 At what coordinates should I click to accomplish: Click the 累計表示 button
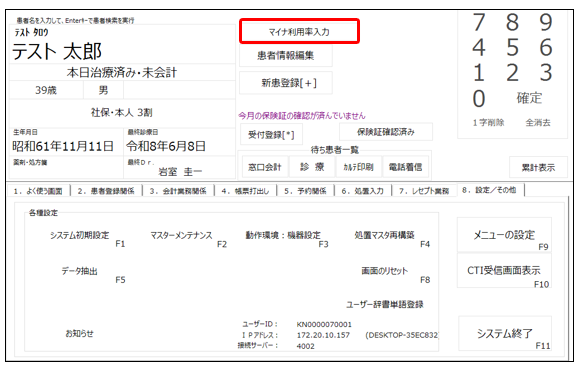point(538,167)
